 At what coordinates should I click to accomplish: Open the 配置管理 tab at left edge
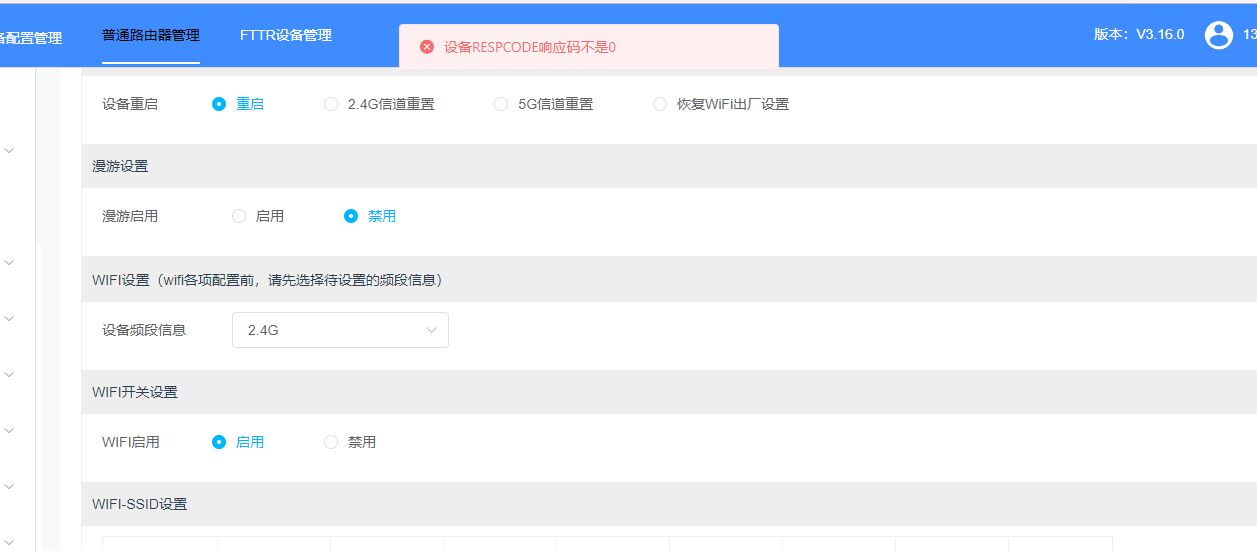coord(31,38)
